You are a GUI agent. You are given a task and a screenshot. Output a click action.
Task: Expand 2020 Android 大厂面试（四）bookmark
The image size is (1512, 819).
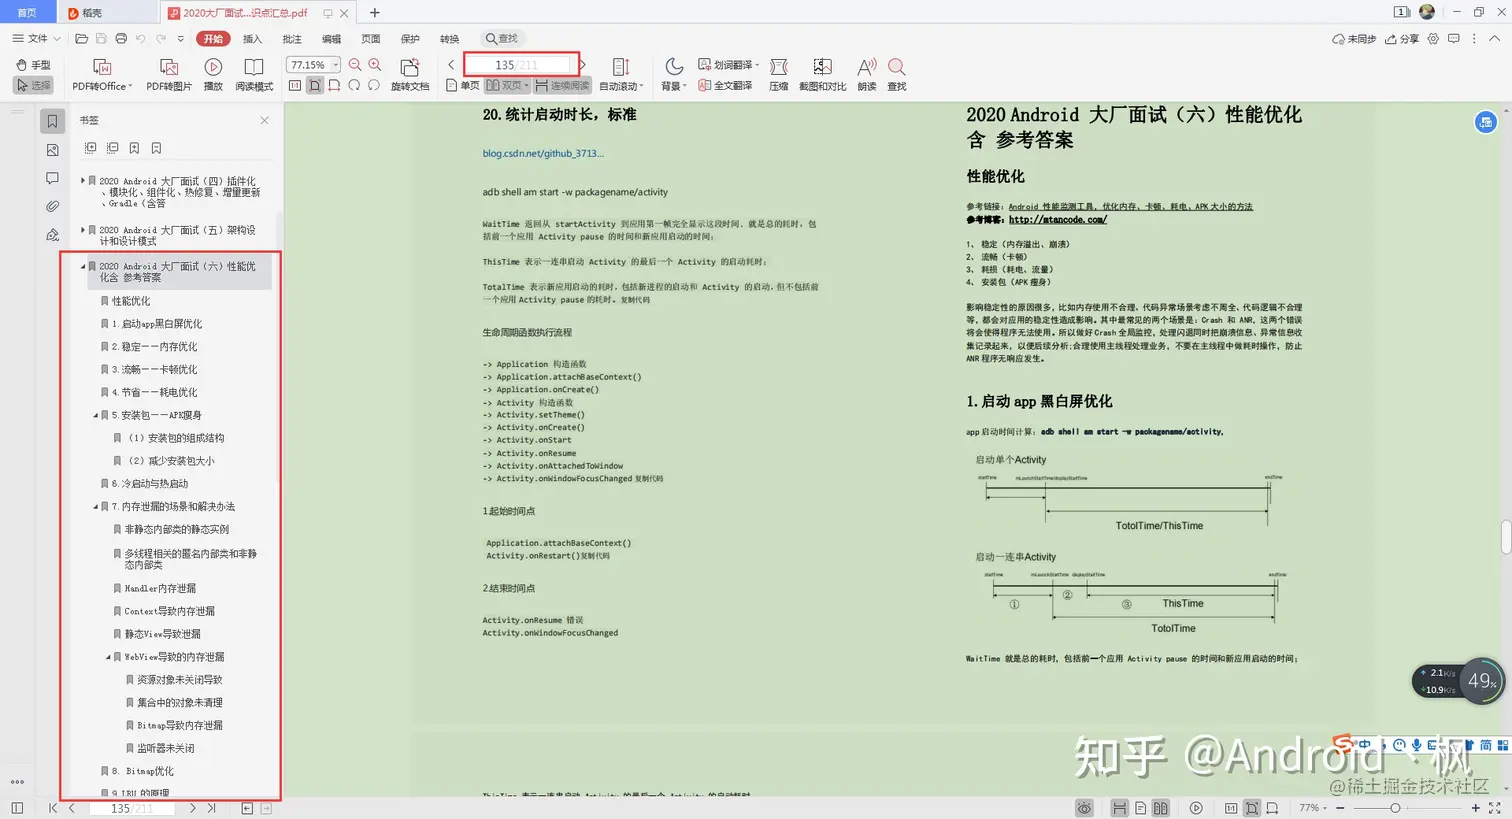[83, 181]
